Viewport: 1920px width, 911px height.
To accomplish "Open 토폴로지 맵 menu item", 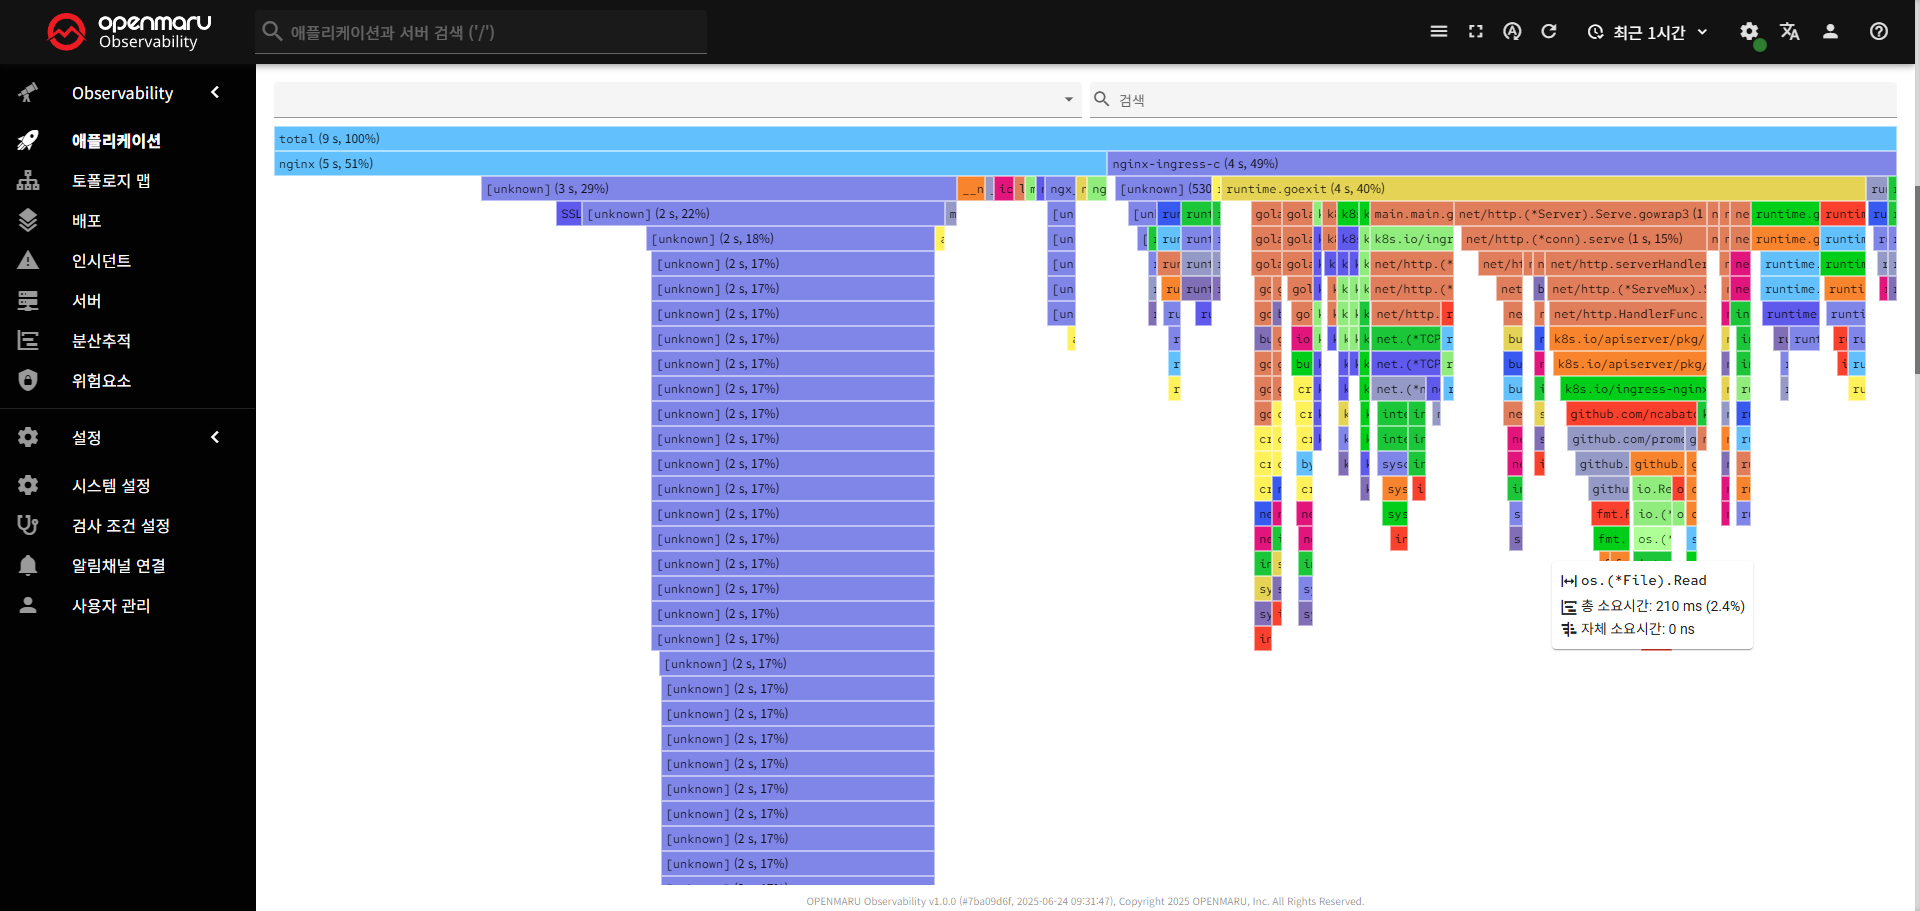I will tap(110, 181).
